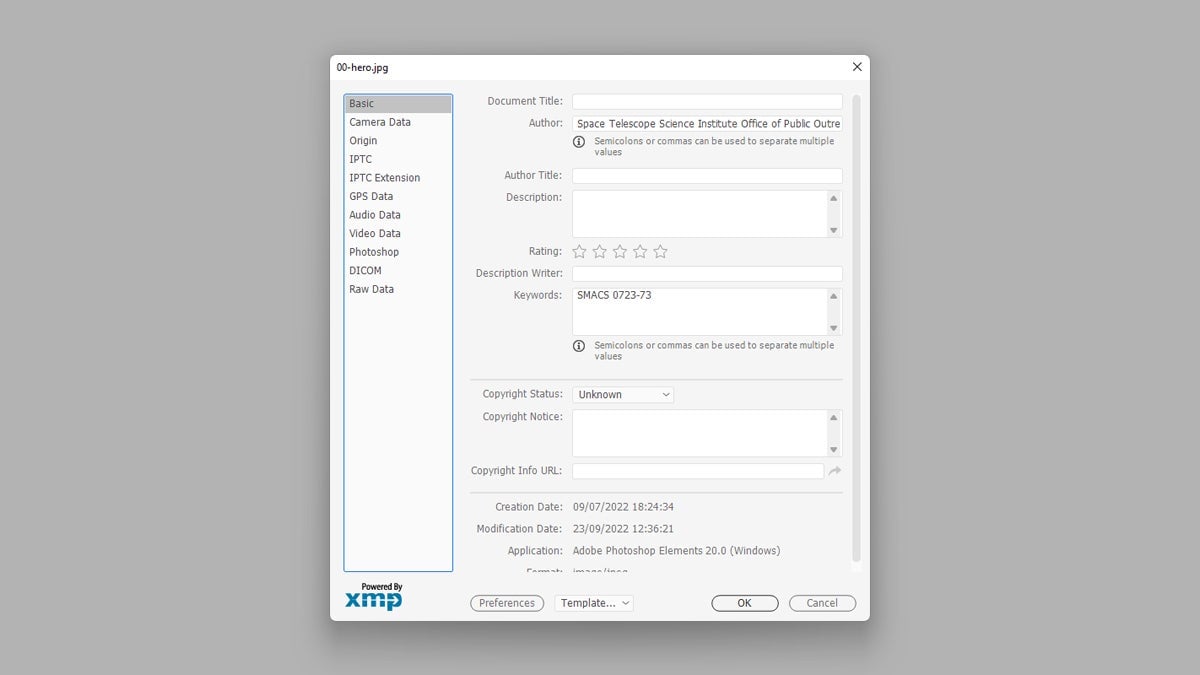Viewport: 1200px width, 675px height.
Task: Open the Template dropdown
Action: (593, 603)
